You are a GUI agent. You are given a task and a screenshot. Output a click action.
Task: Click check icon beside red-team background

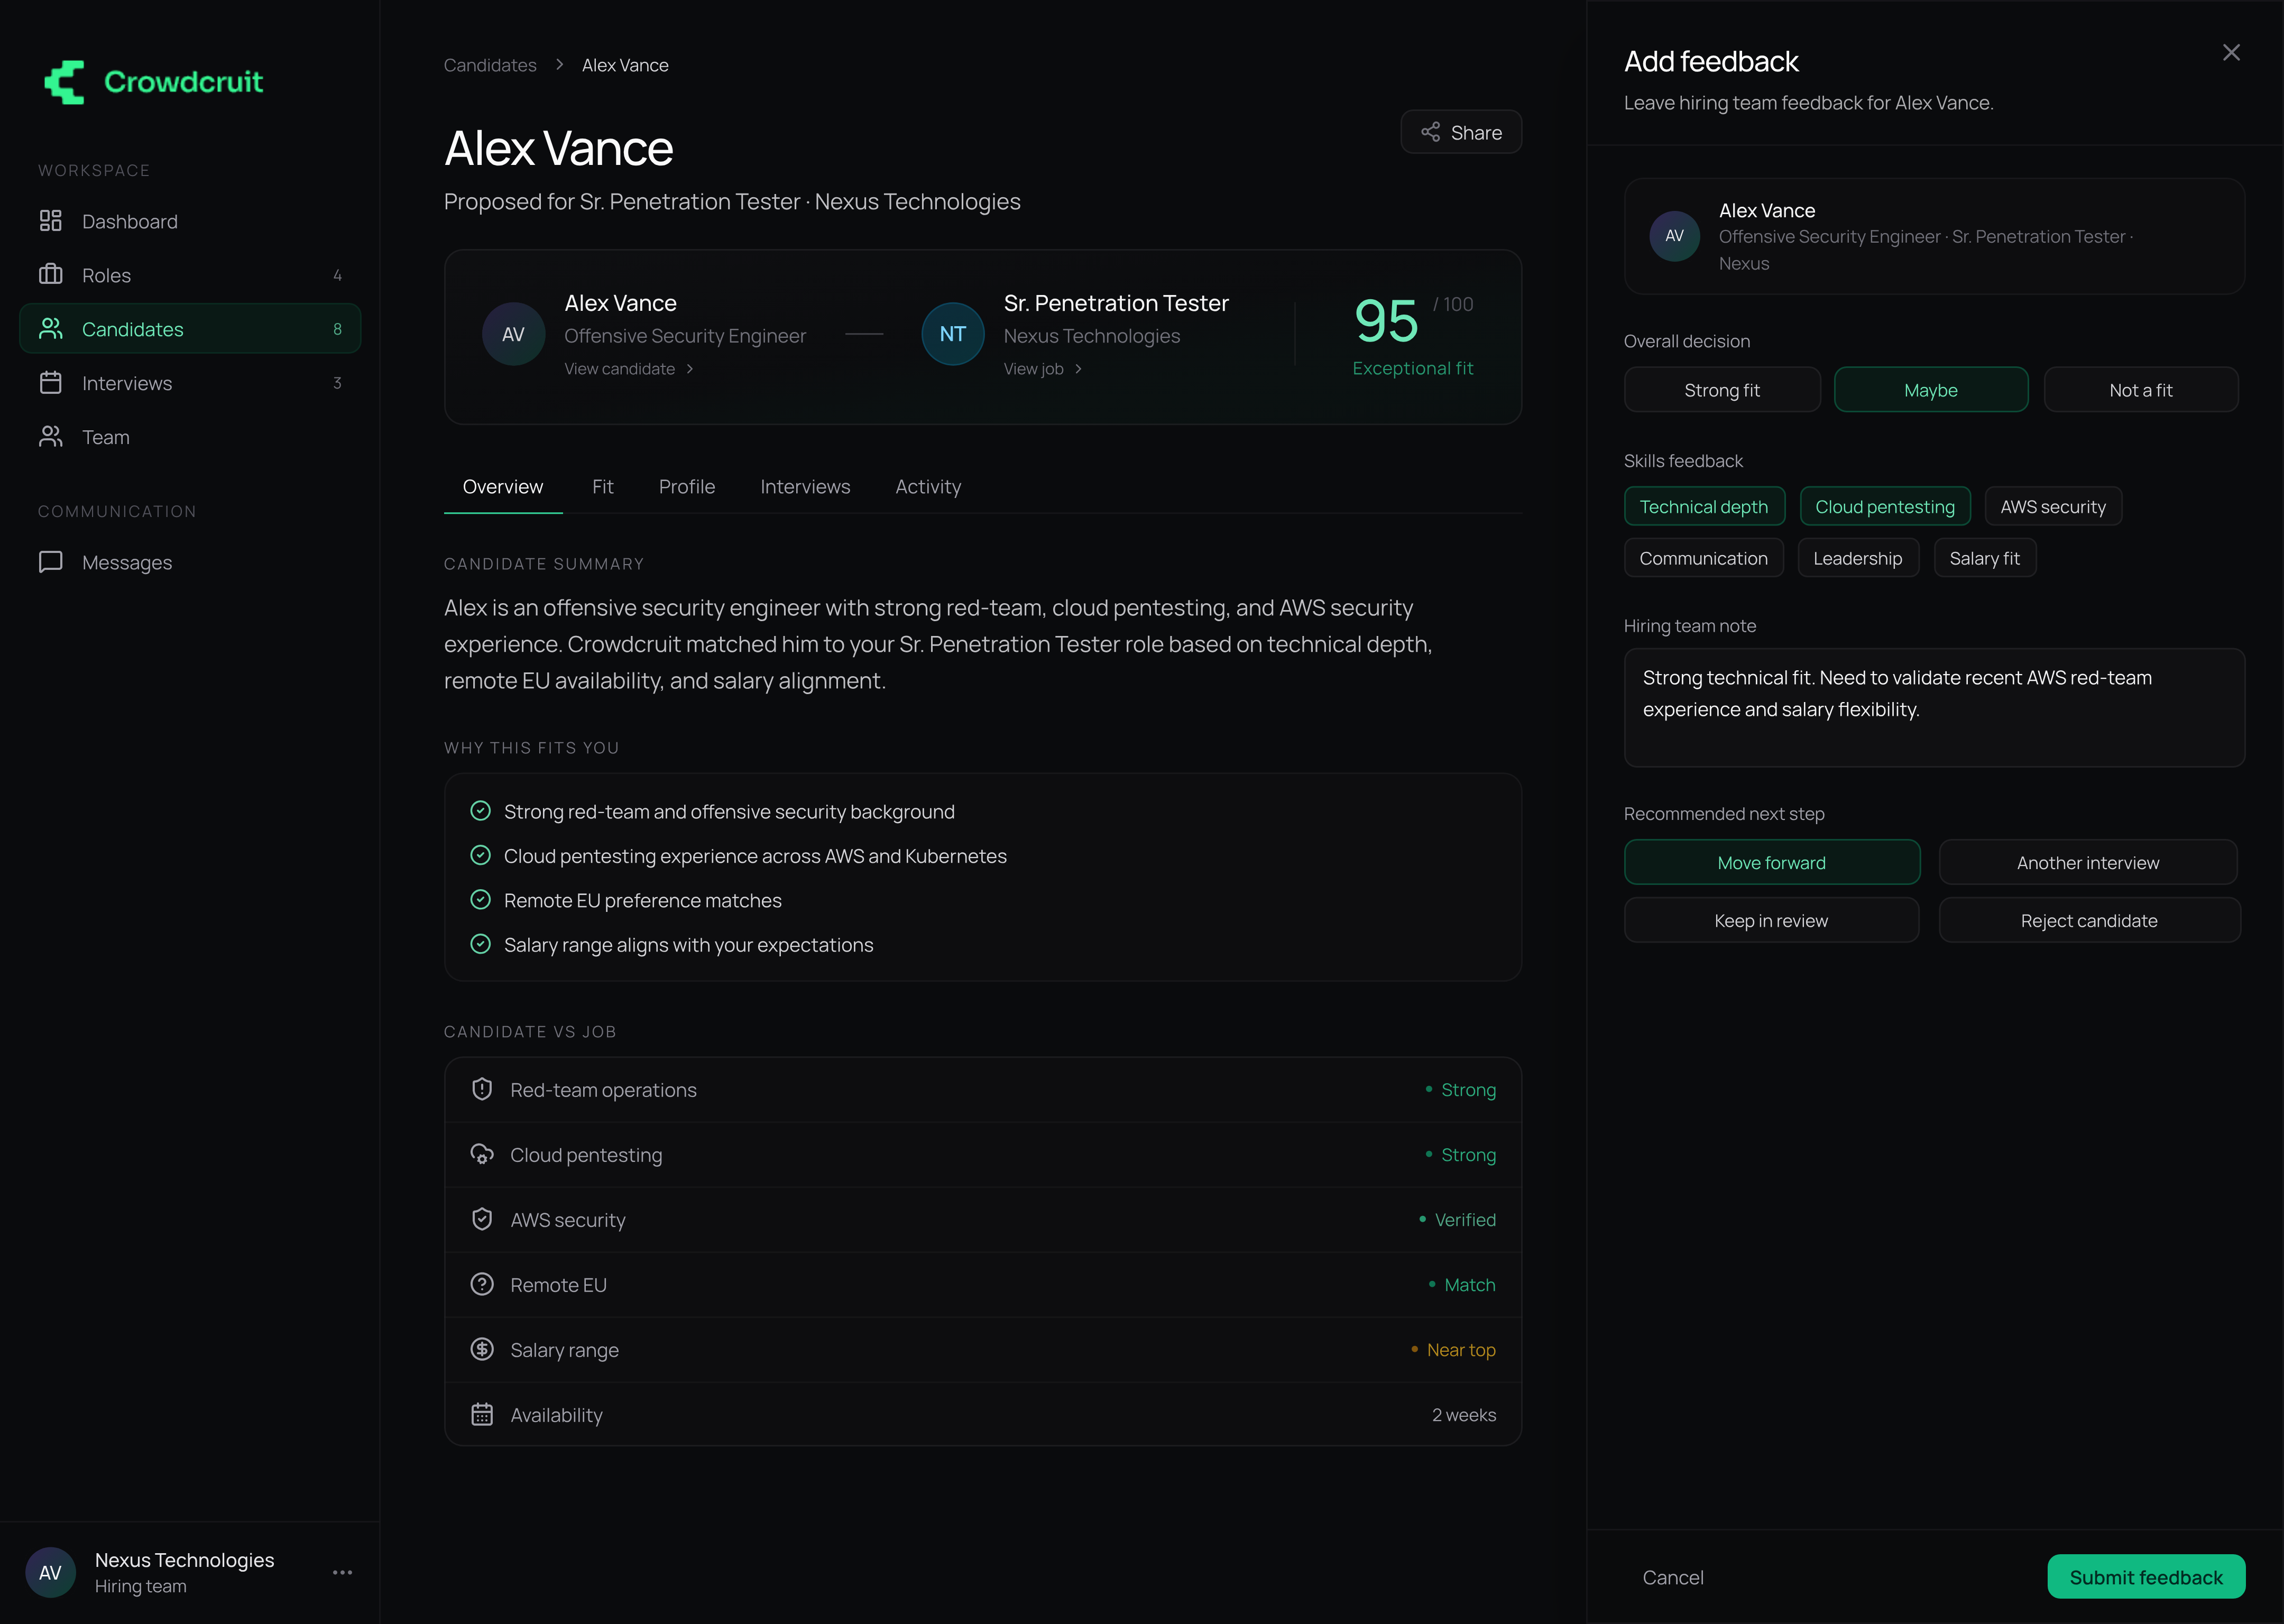click(481, 811)
